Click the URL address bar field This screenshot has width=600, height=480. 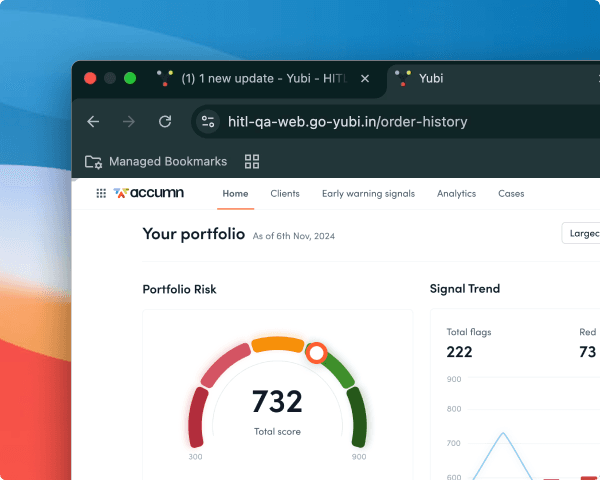click(x=398, y=122)
